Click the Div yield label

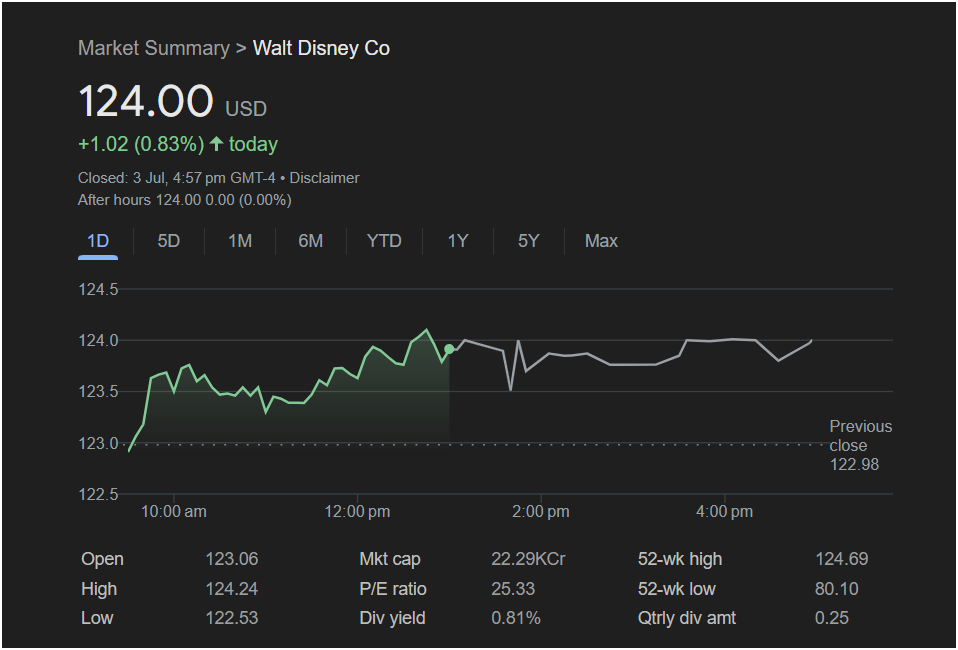point(392,618)
